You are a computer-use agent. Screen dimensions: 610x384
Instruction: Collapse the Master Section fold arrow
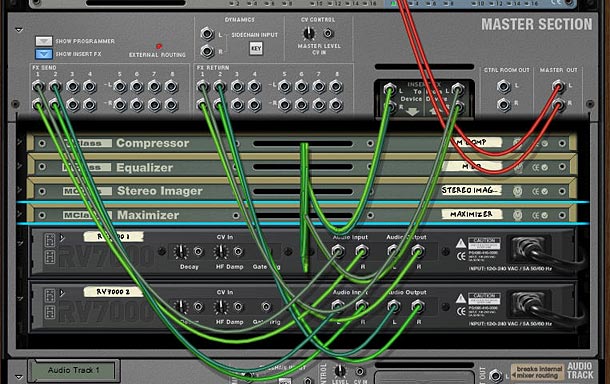click(19, 30)
